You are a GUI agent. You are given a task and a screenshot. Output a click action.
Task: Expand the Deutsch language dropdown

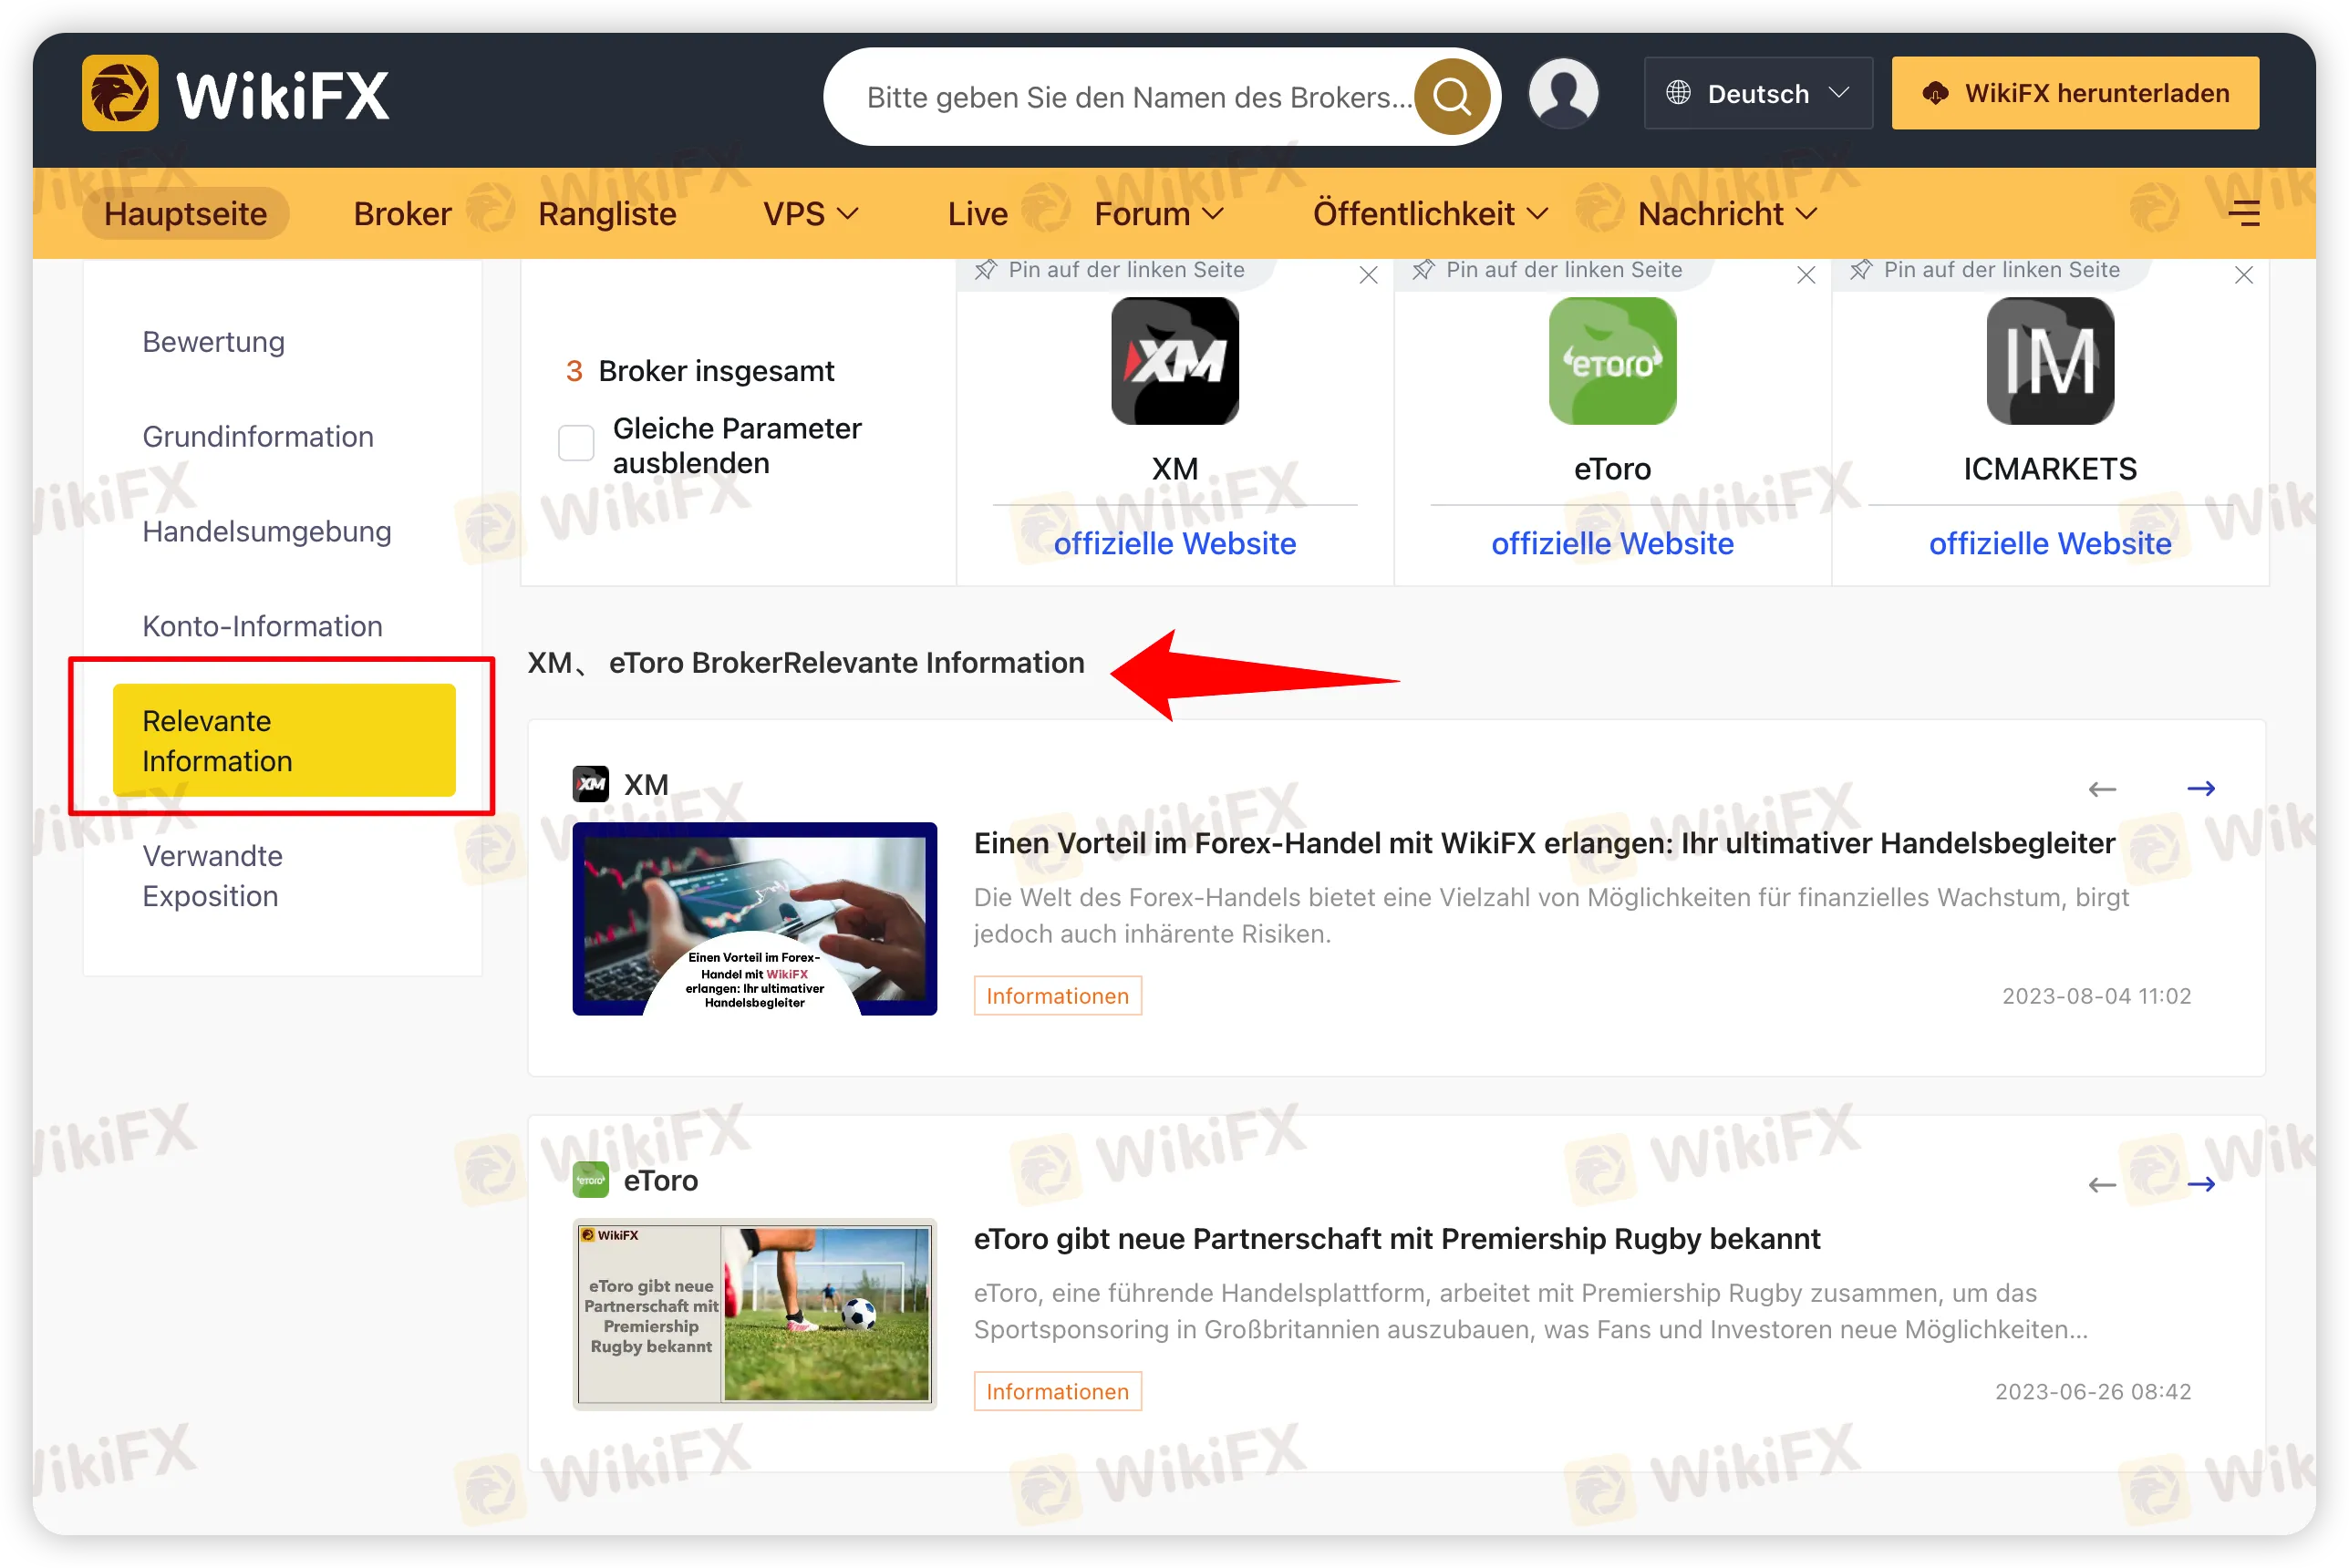[1757, 94]
